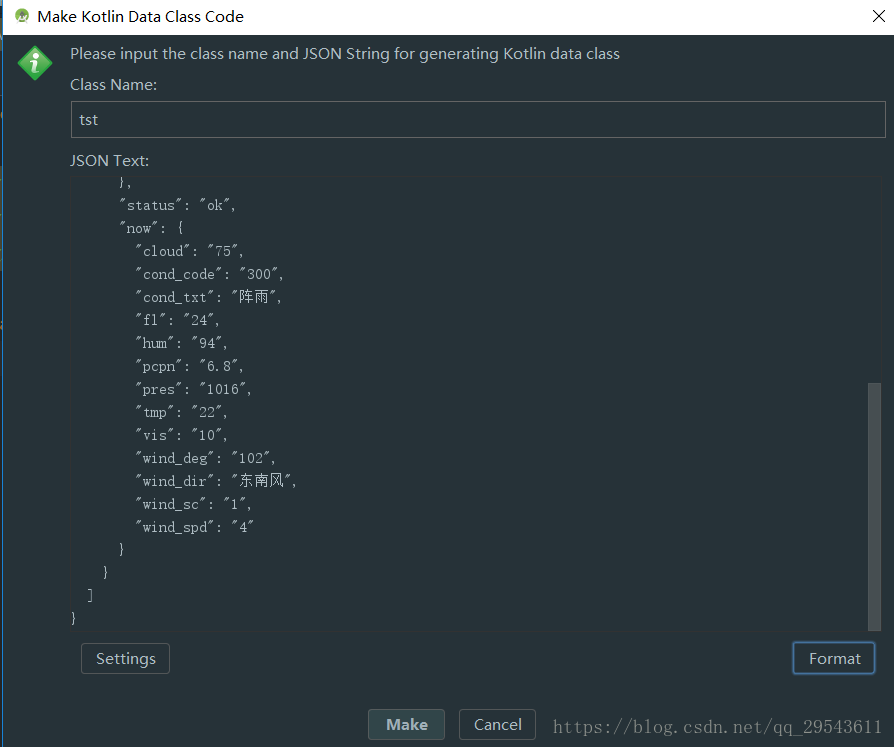Screen dimensions: 894x747
Task: Click the "hum": "94" line
Action: coord(181,343)
